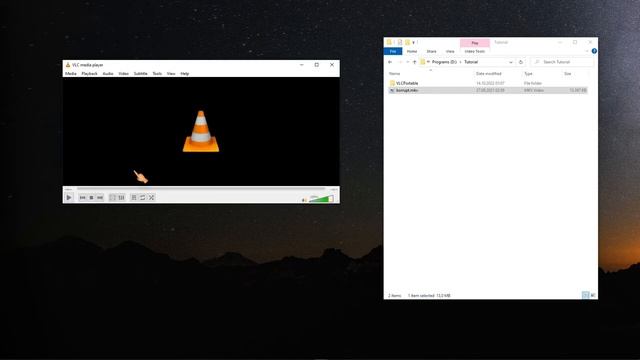Toggle loop mode in VLC

[x=142, y=198]
